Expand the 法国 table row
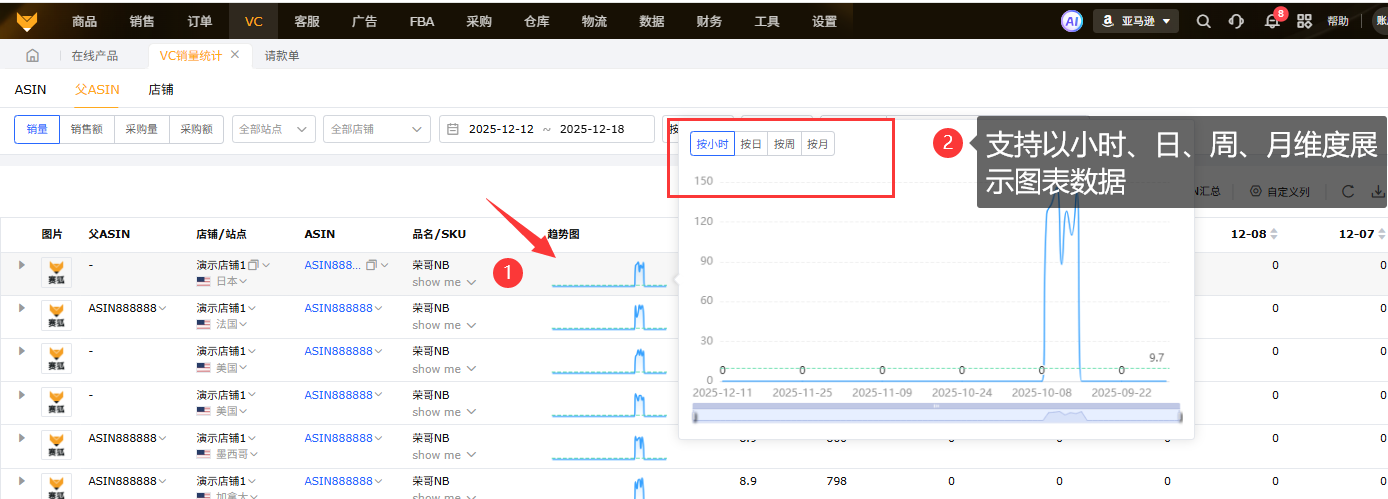This screenshot has width=1388, height=499. pos(22,307)
